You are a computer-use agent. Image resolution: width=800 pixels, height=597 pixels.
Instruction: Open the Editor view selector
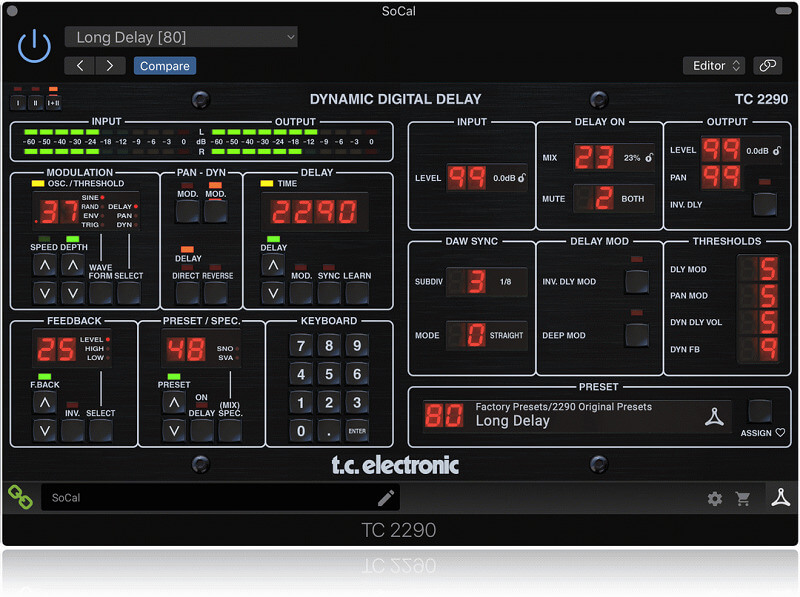point(714,66)
